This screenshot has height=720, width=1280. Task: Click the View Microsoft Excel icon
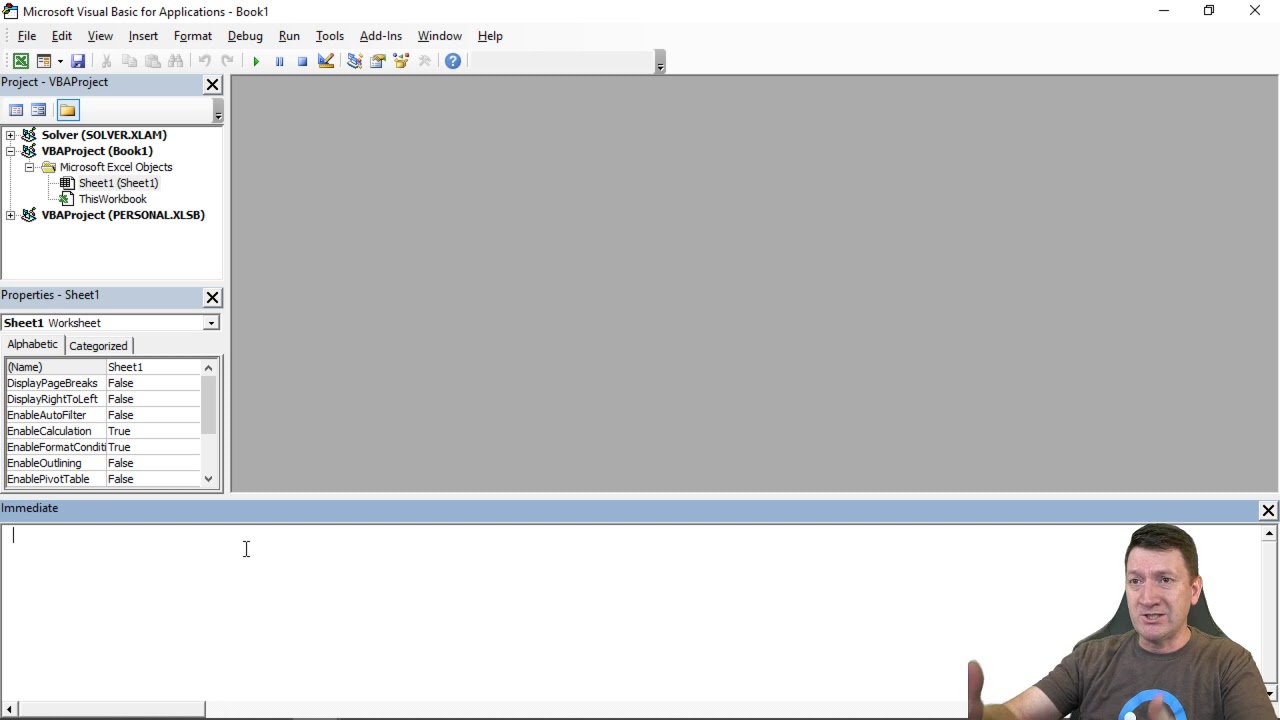(x=20, y=61)
